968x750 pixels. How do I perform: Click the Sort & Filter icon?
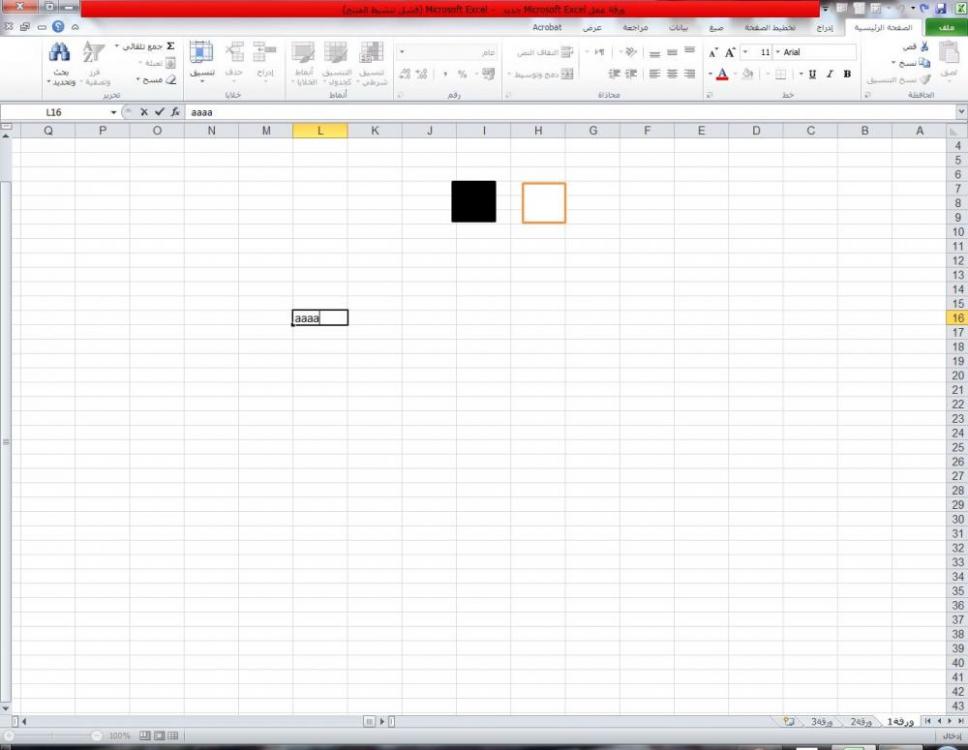[x=93, y=52]
